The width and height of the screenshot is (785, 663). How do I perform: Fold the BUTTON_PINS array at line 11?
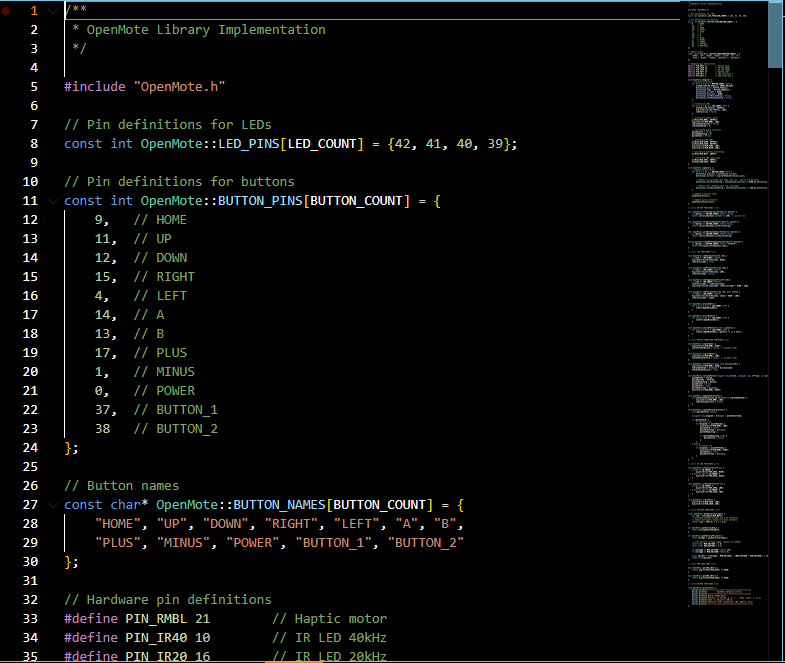[53, 201]
